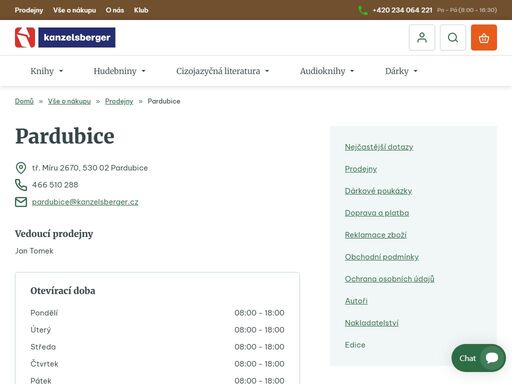Open O nás in the top bar
The width and height of the screenshot is (512, 384).
point(115,10)
